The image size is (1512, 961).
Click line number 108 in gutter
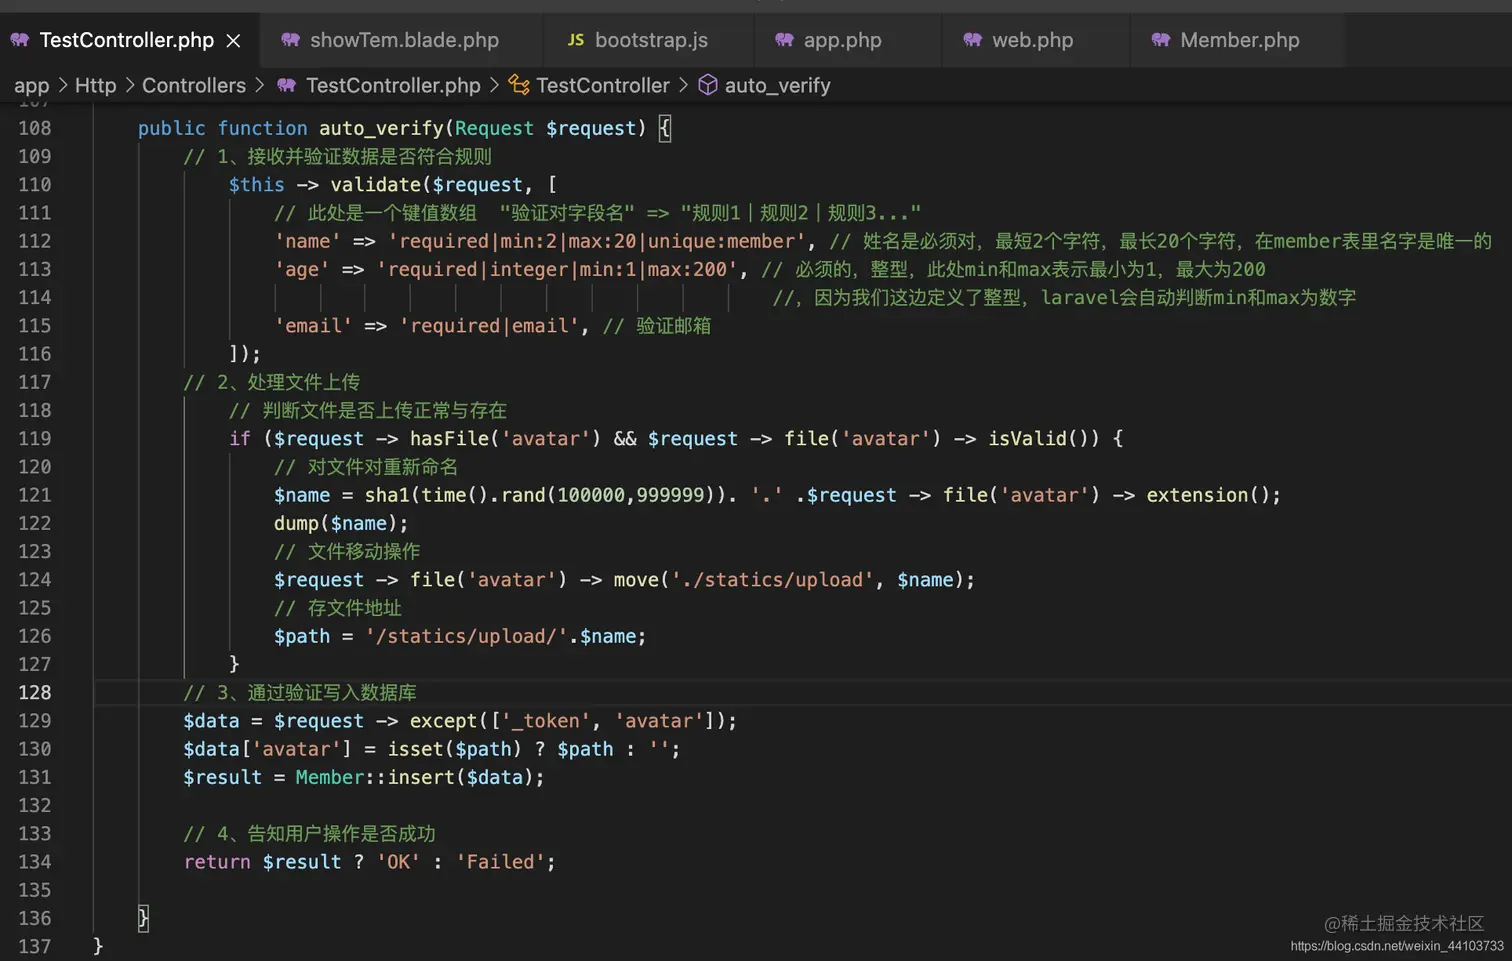click(x=34, y=128)
